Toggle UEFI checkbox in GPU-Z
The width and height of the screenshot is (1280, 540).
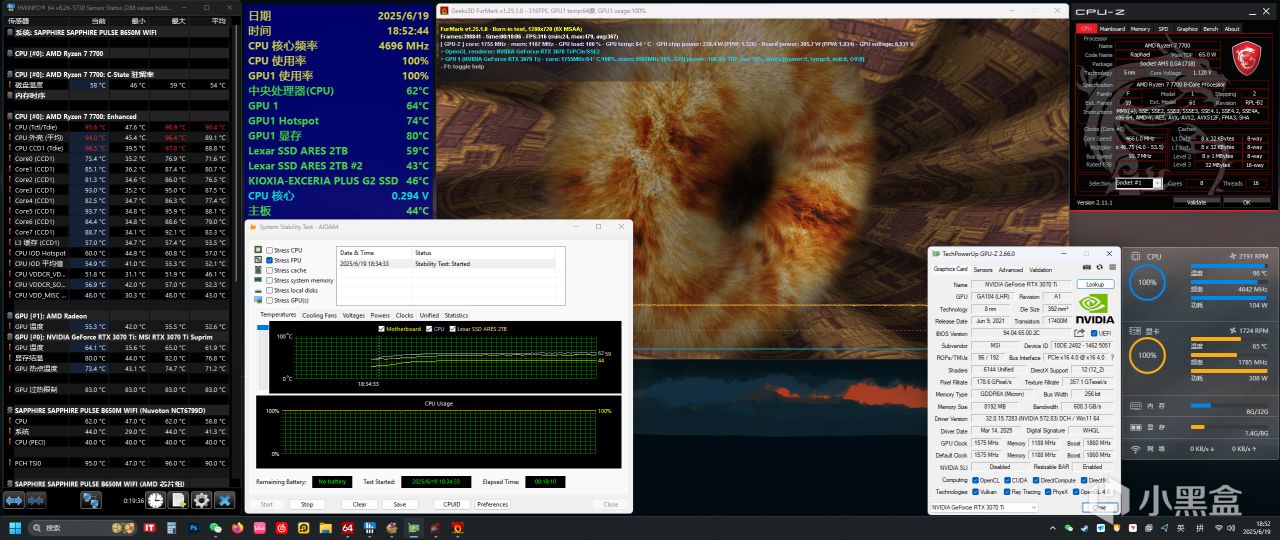click(x=1094, y=333)
